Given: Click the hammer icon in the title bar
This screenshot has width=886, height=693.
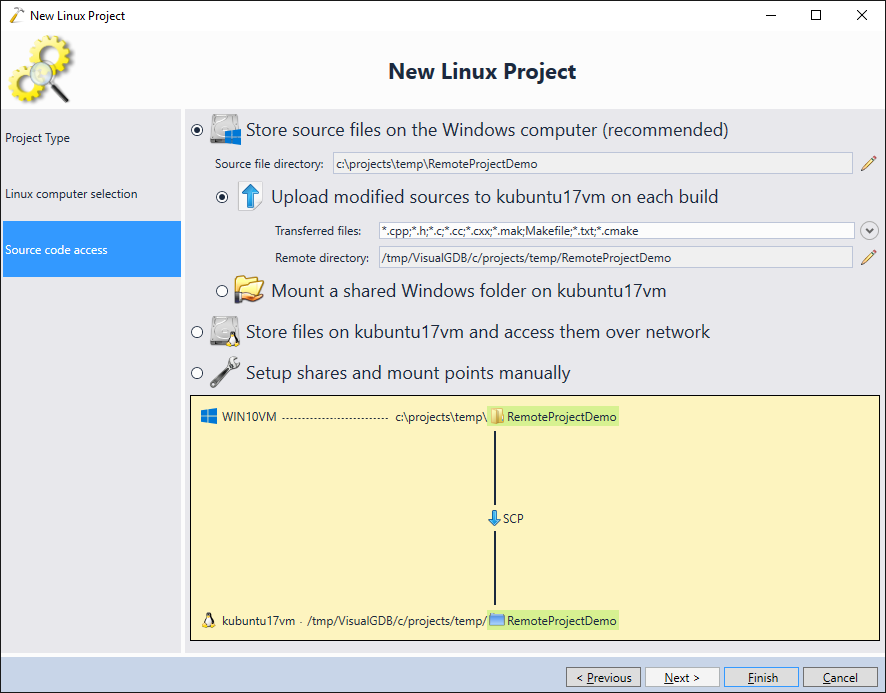Looking at the screenshot, I should (16, 15).
